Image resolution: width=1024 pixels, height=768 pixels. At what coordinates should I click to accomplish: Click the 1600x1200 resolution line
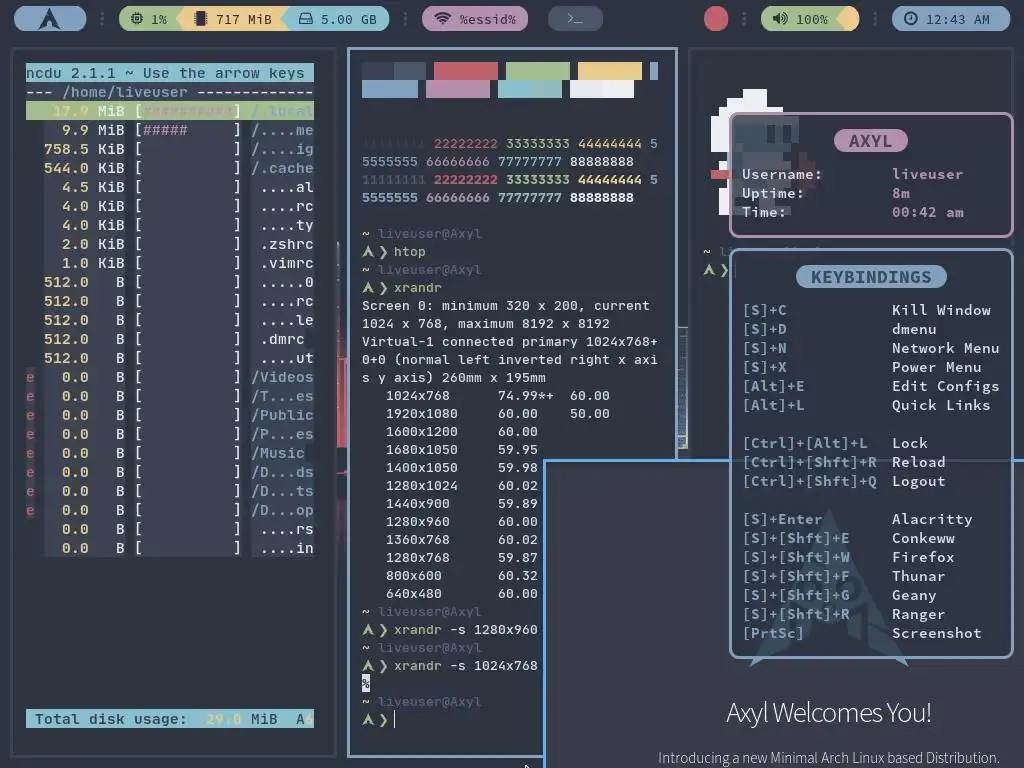[462, 432]
